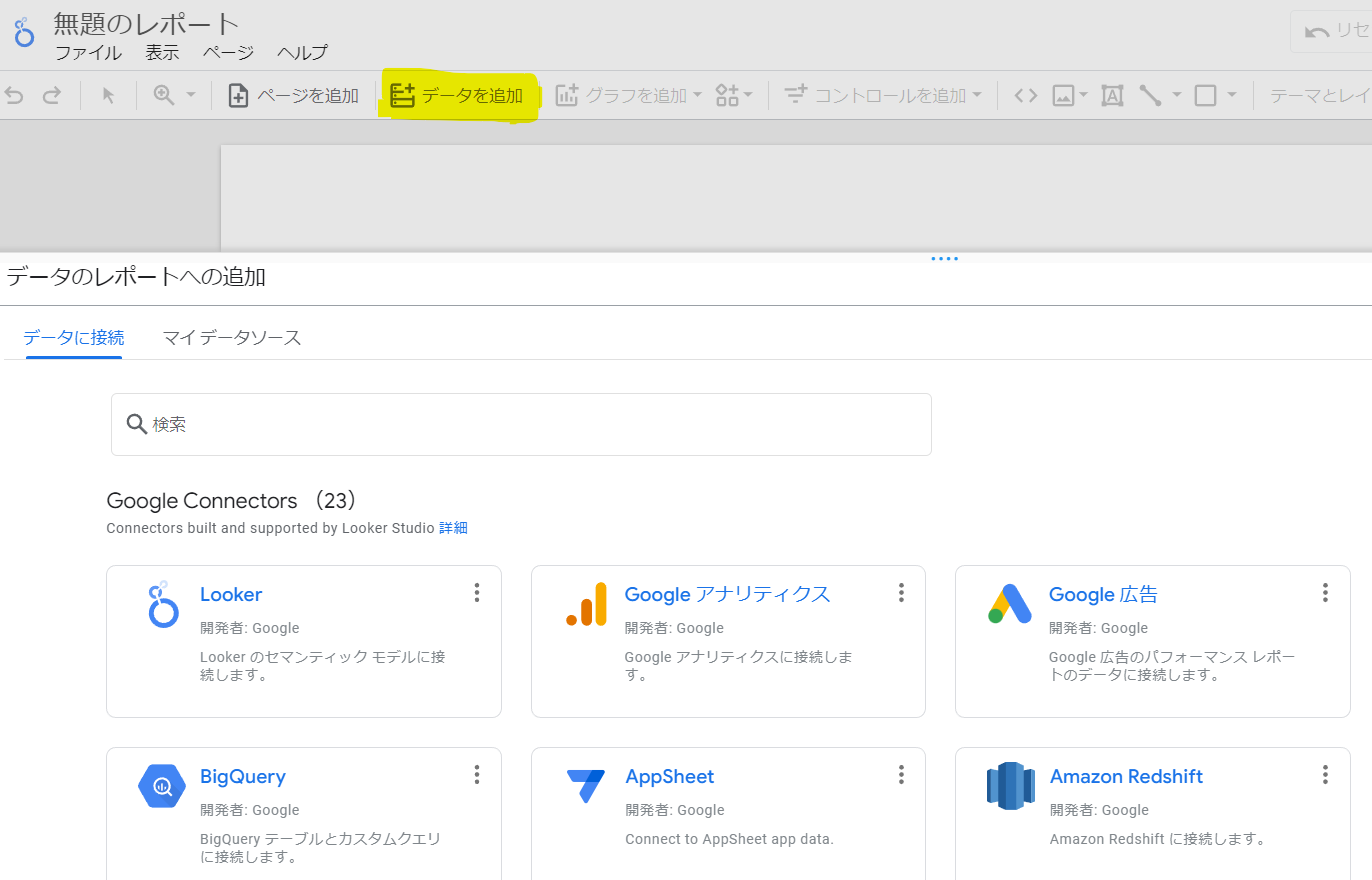Select the text box tool
1372x880 pixels.
coord(1112,95)
